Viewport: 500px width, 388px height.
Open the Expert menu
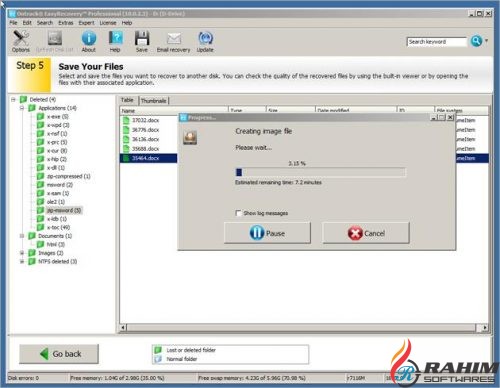coord(86,23)
